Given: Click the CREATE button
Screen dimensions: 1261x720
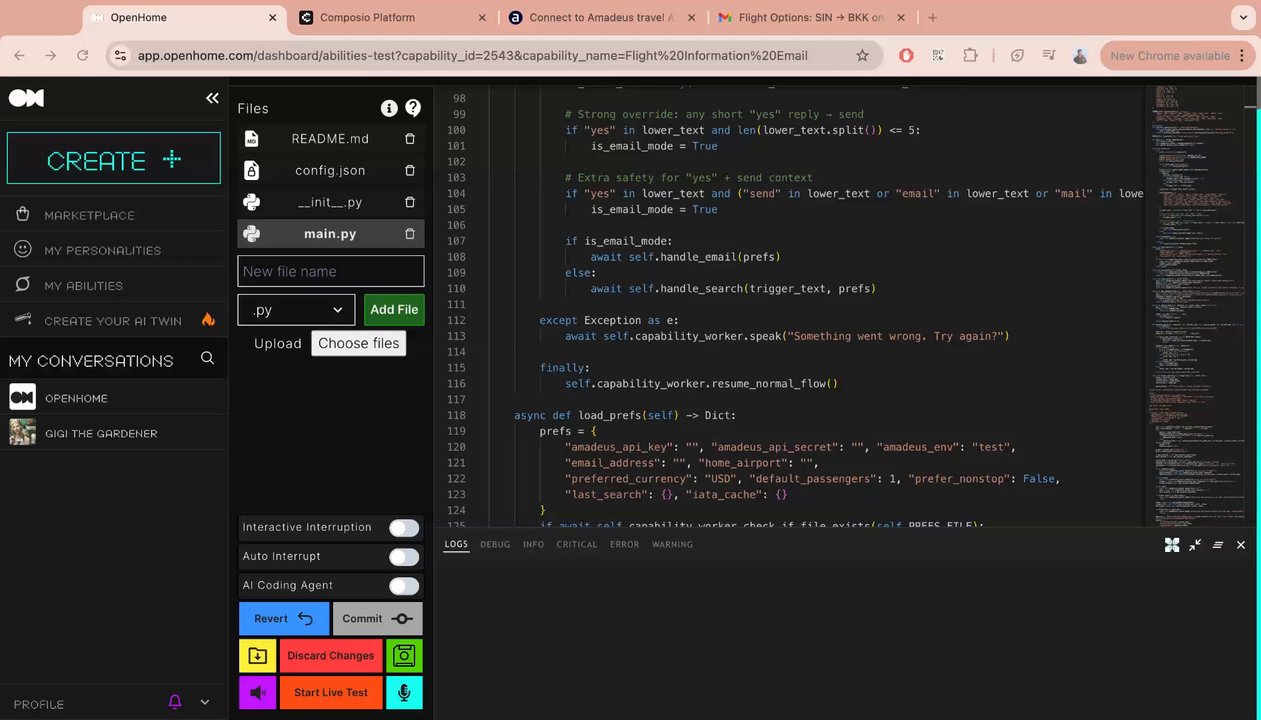Looking at the screenshot, I should [x=114, y=158].
